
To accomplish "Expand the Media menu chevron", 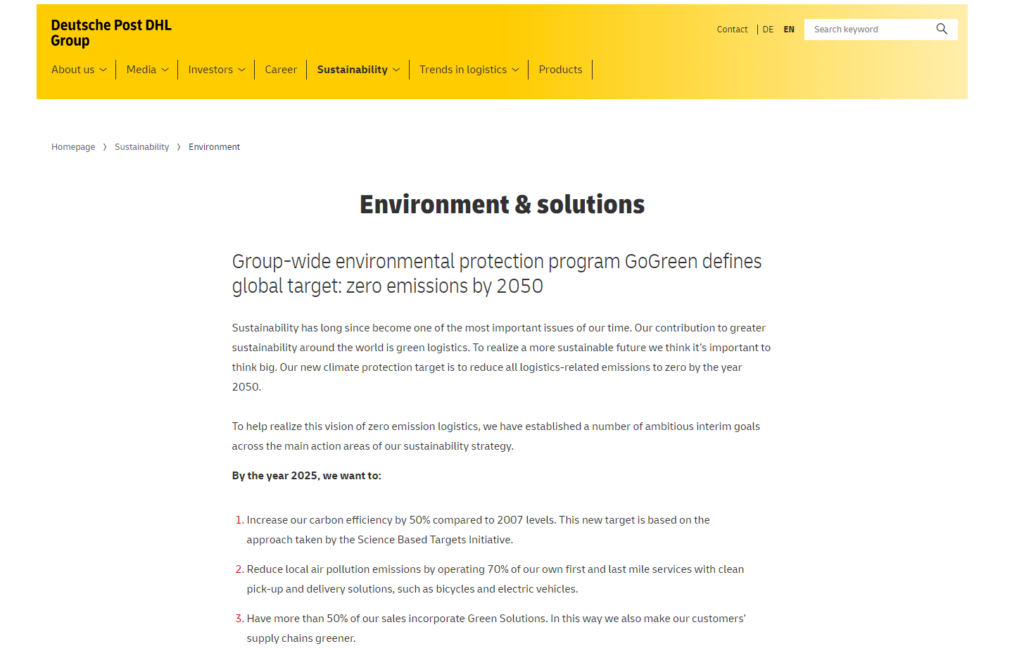I will 165,70.
